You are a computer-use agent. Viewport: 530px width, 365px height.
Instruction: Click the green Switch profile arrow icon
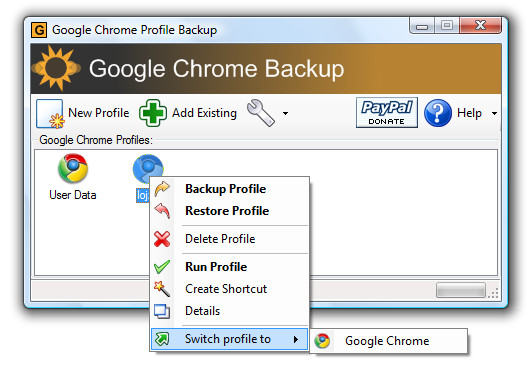[x=162, y=339]
